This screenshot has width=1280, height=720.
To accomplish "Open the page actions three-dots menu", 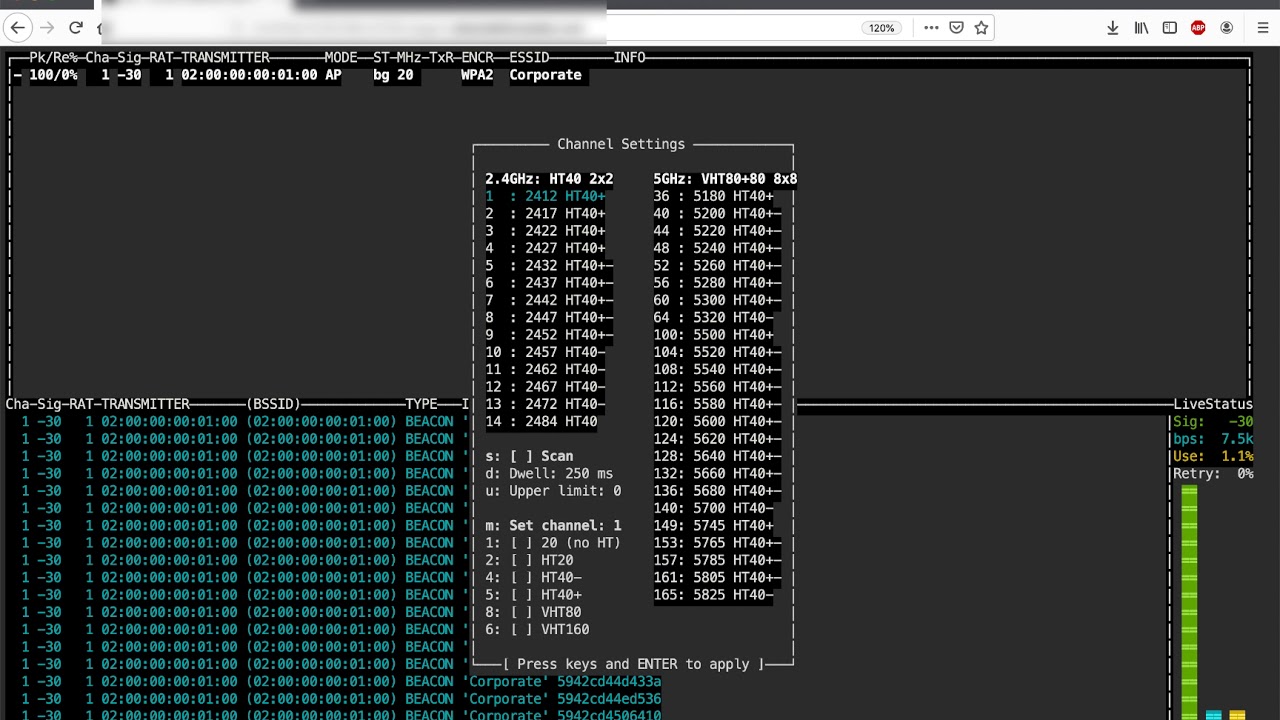I will click(931, 28).
